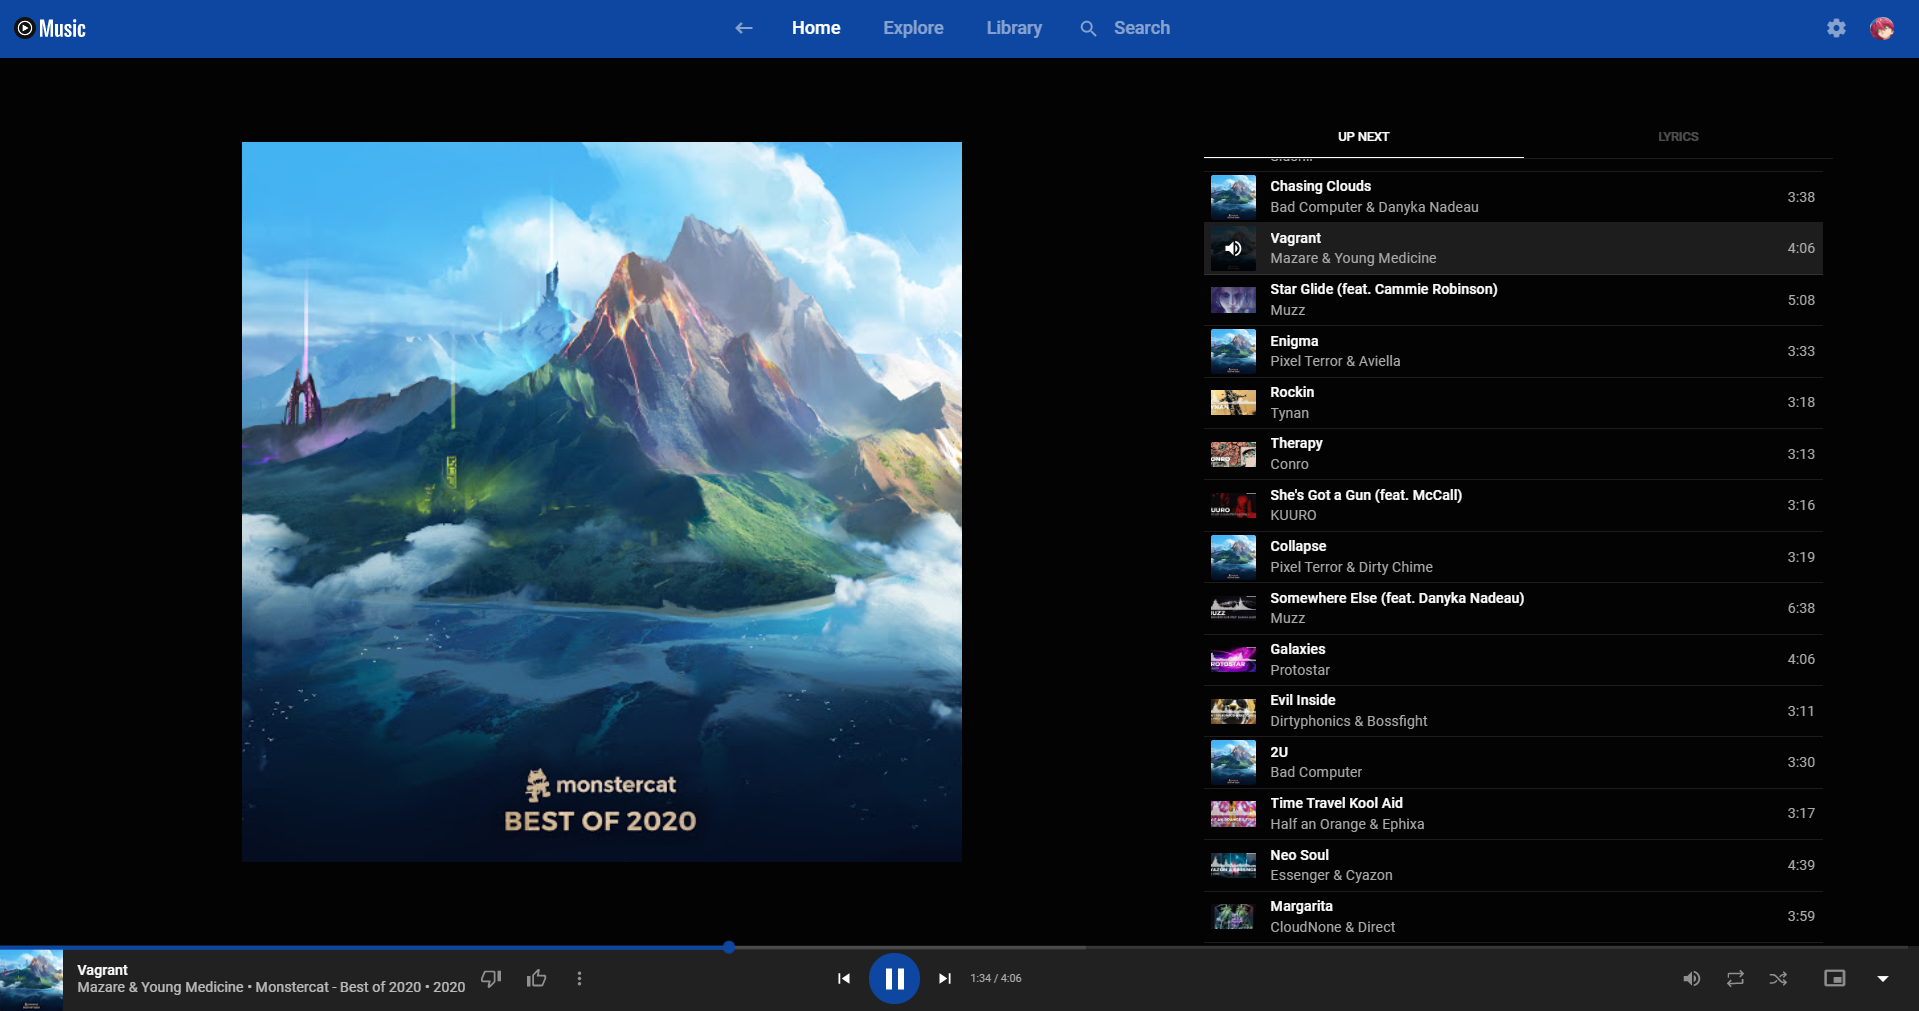This screenshot has height=1011, width=1919.
Task: Play Time Travel Kool Aid
Action: (1513, 814)
